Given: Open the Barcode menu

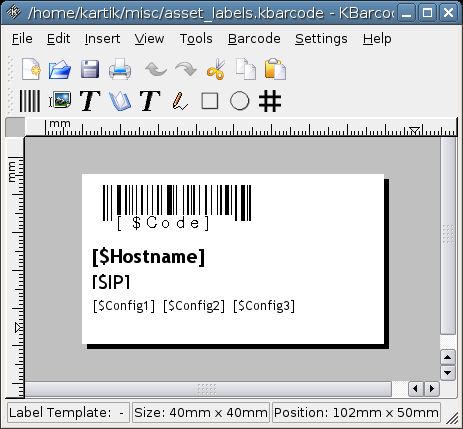Looking at the screenshot, I should (254, 39).
